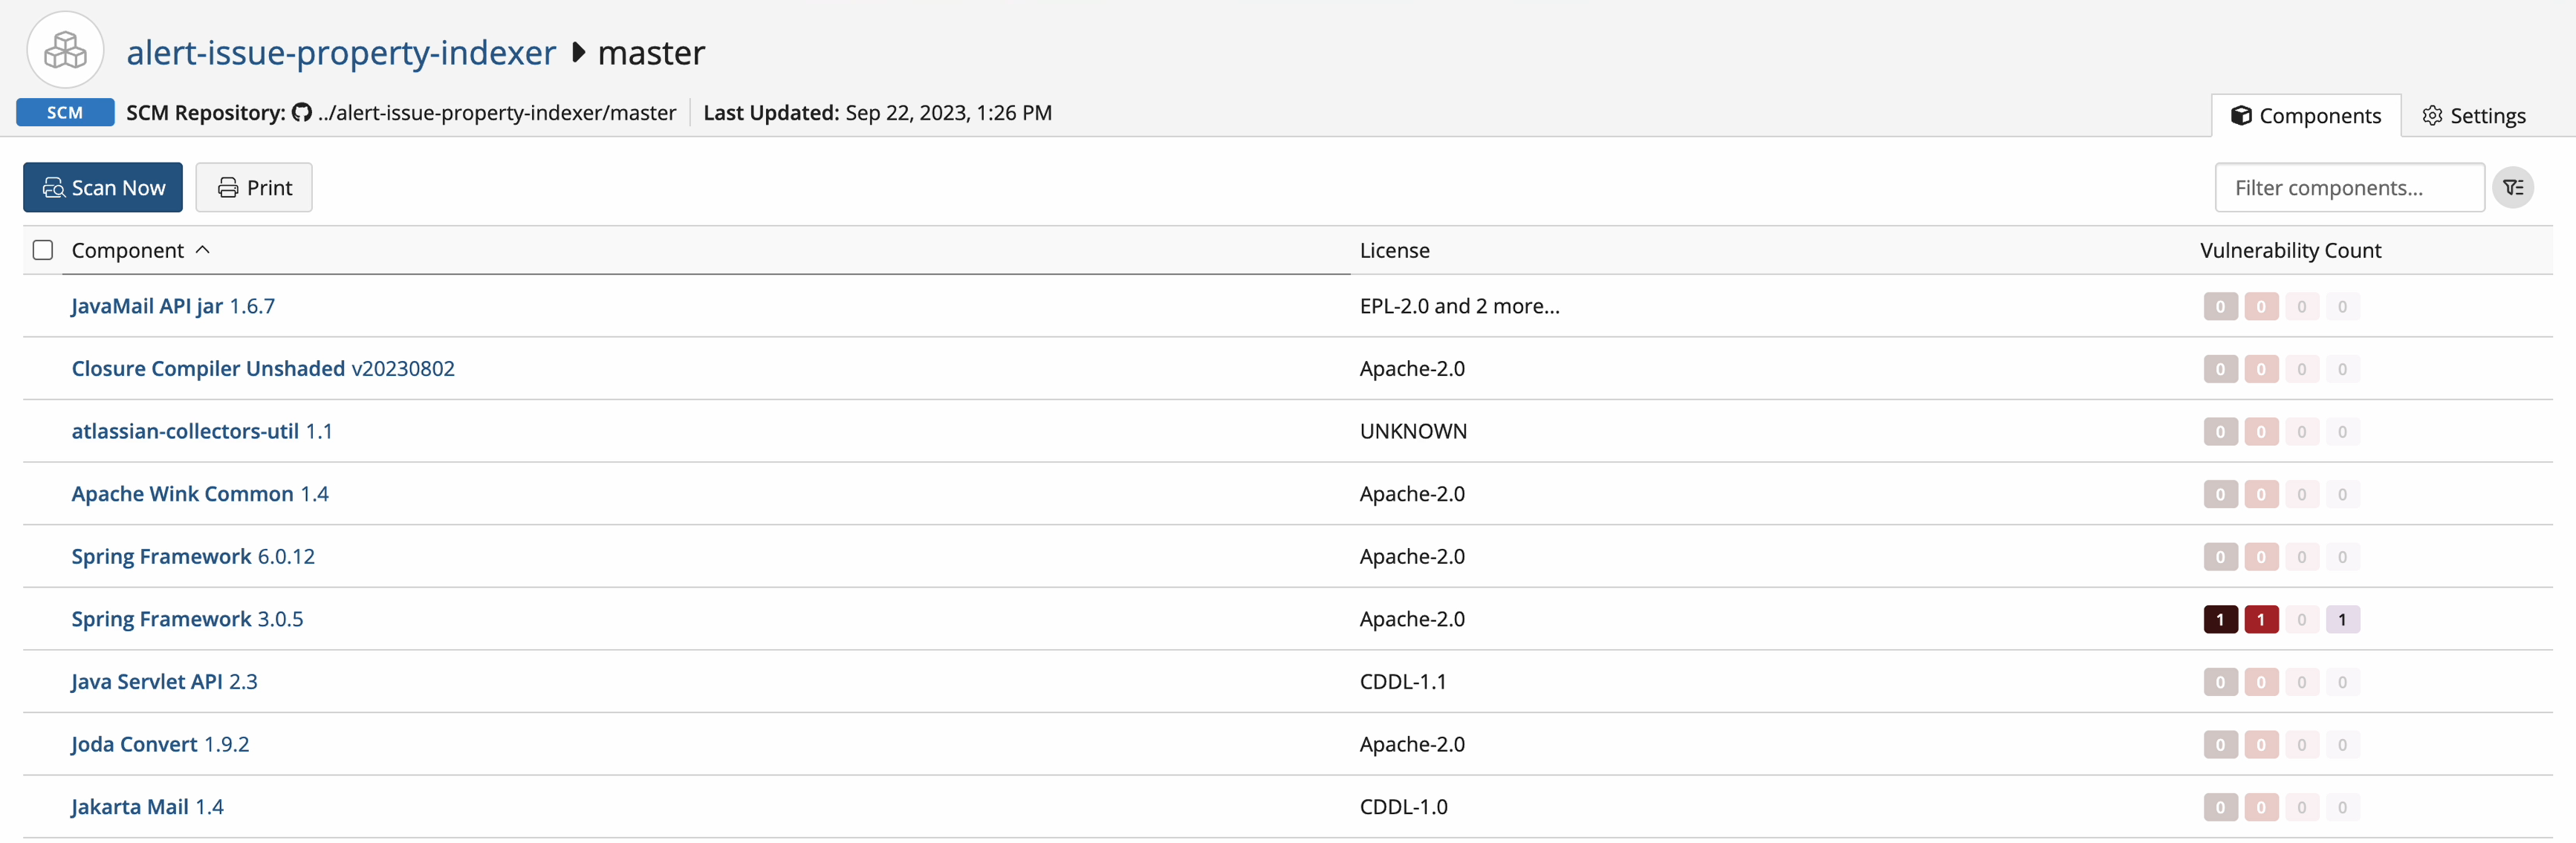Open Closure Compiler Unshaded component link
The image size is (2576, 843).
[x=208, y=369]
